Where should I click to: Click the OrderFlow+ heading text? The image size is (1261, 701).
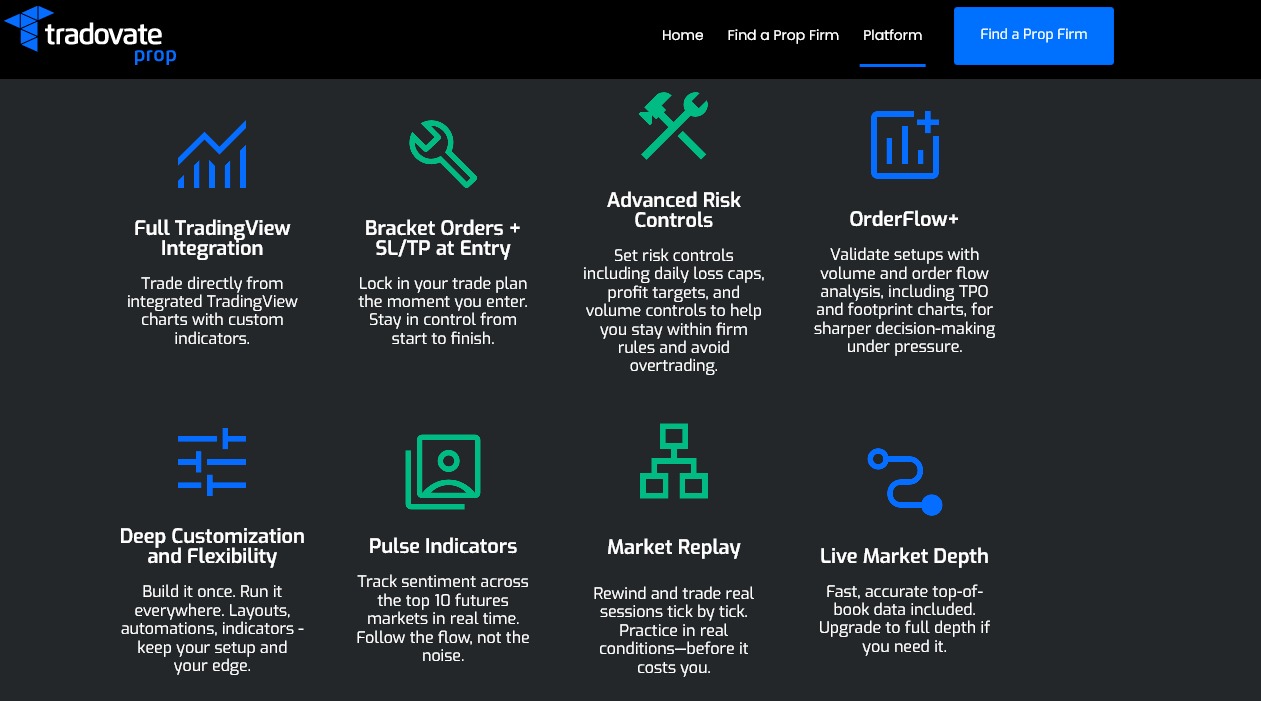[904, 218]
